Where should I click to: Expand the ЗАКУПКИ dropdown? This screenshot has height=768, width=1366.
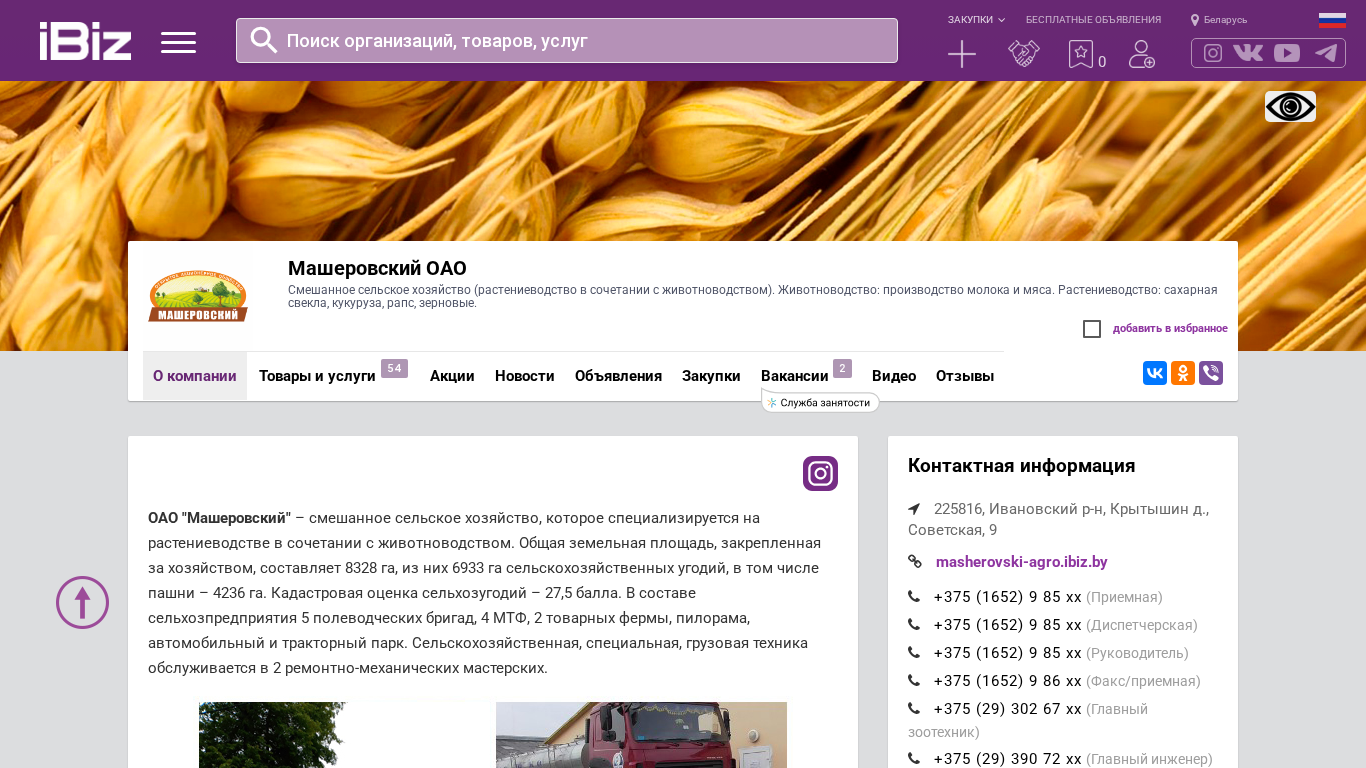pyautogui.click(x=976, y=20)
